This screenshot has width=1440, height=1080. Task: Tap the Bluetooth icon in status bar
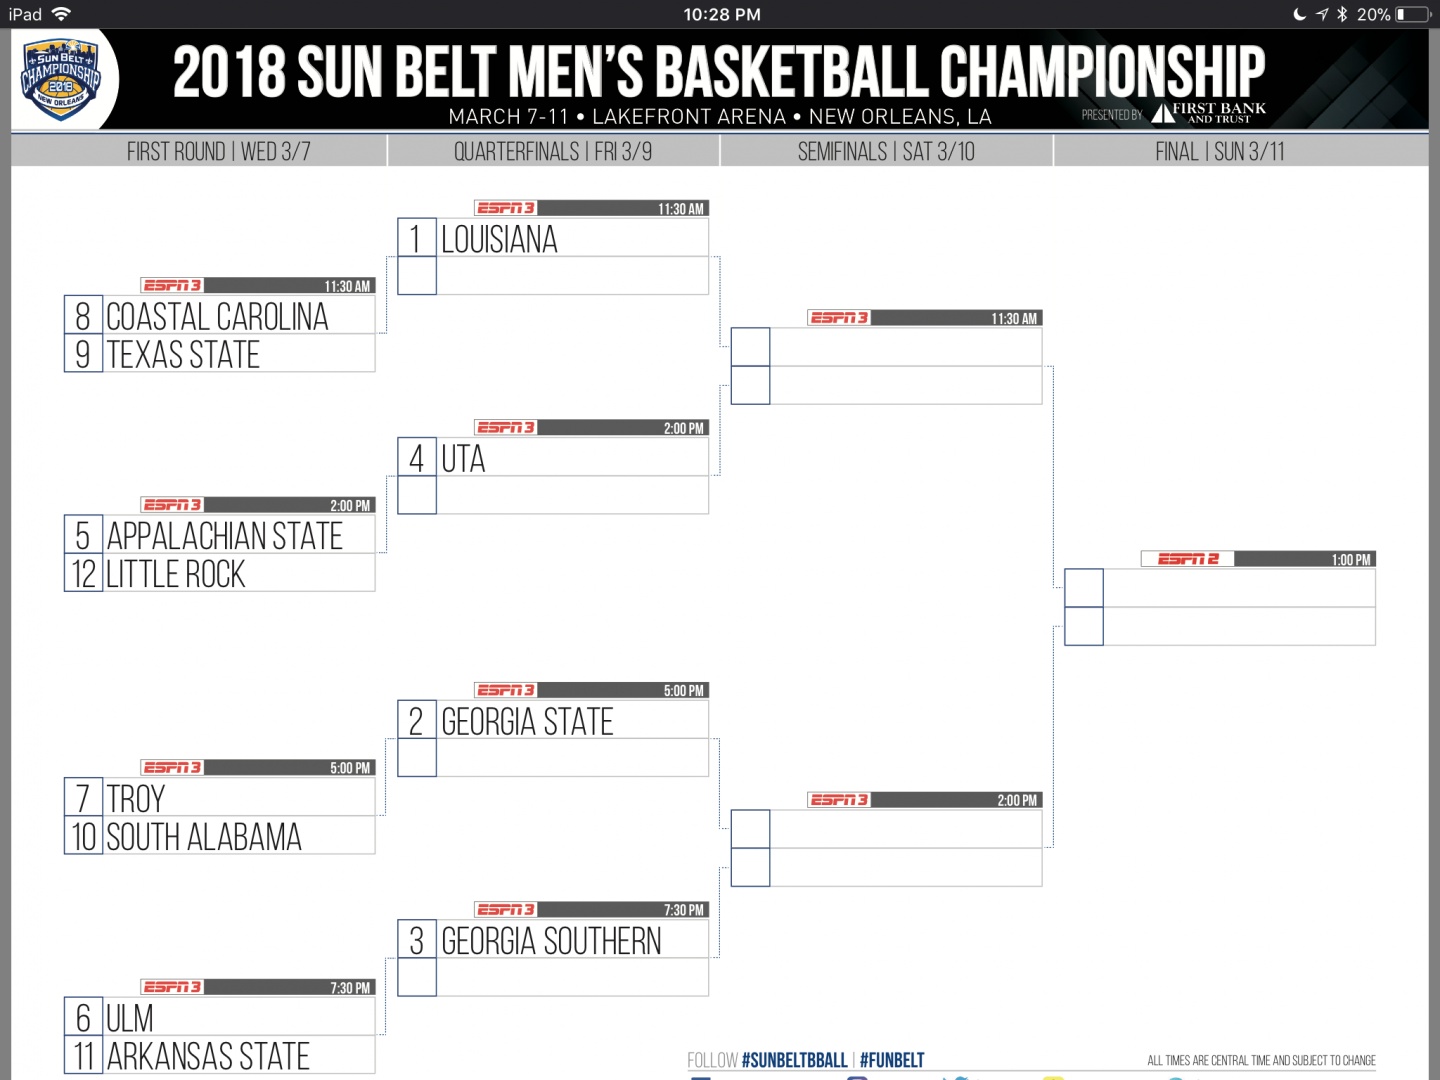(x=1342, y=14)
